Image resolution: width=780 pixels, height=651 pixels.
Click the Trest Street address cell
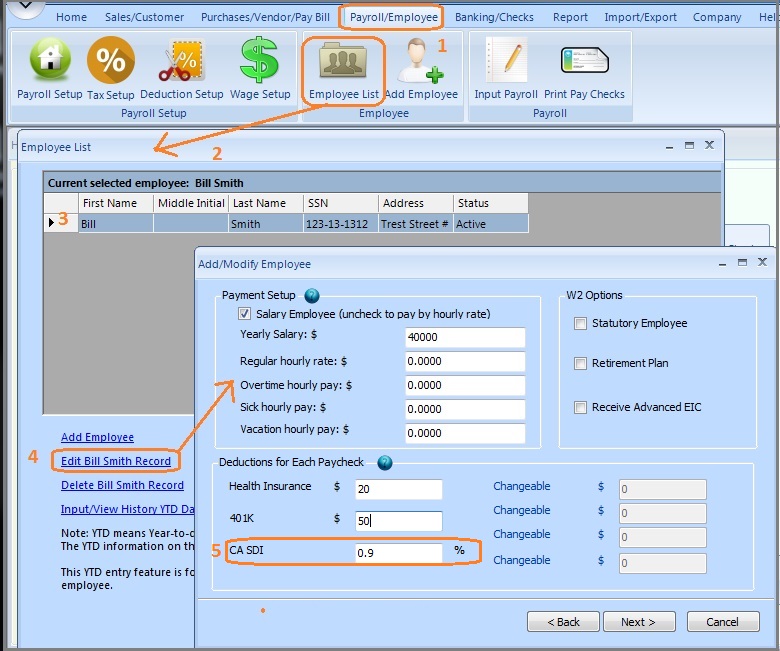click(416, 224)
